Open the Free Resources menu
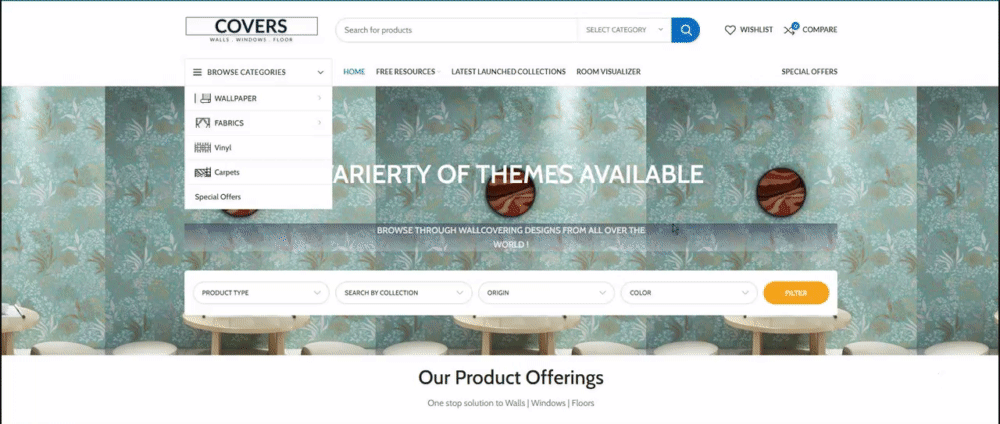1000x424 pixels. pyautogui.click(x=407, y=71)
